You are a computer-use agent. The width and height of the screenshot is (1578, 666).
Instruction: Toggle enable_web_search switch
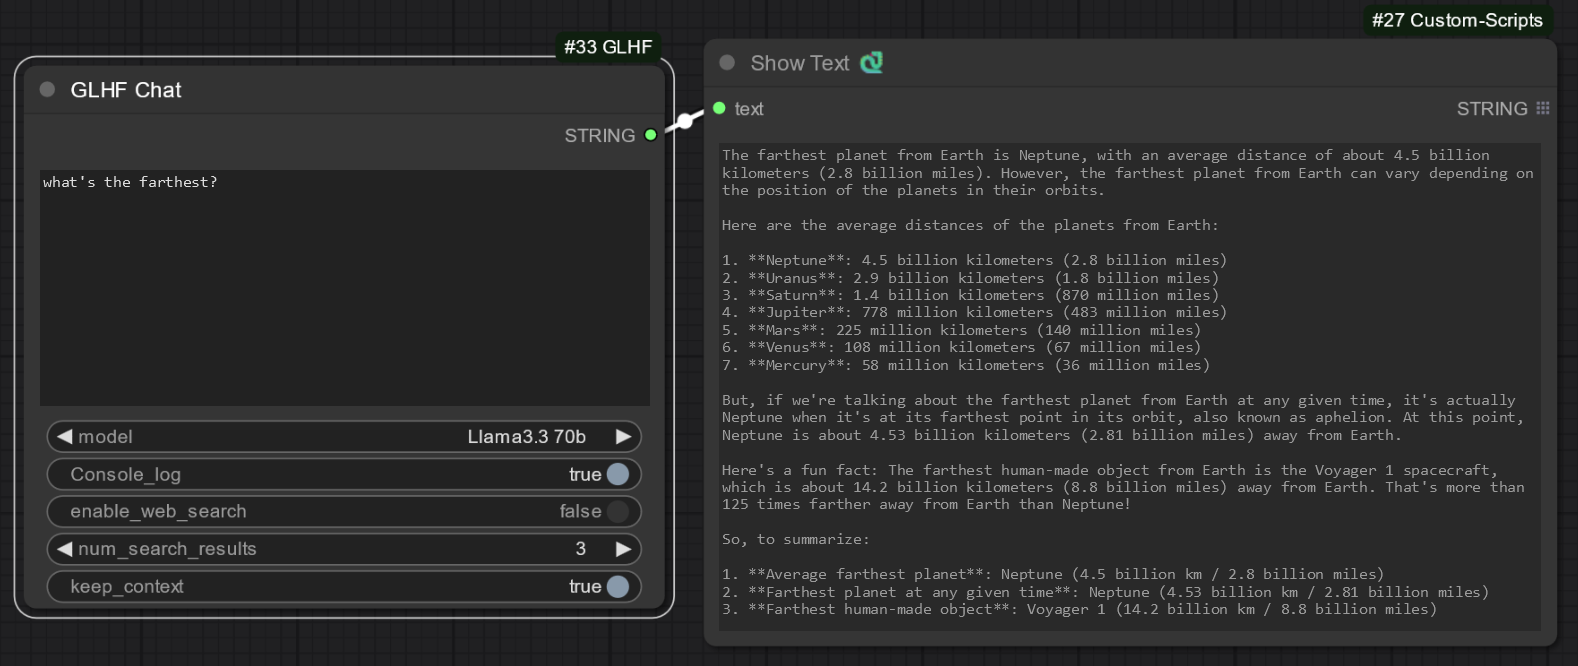618,512
